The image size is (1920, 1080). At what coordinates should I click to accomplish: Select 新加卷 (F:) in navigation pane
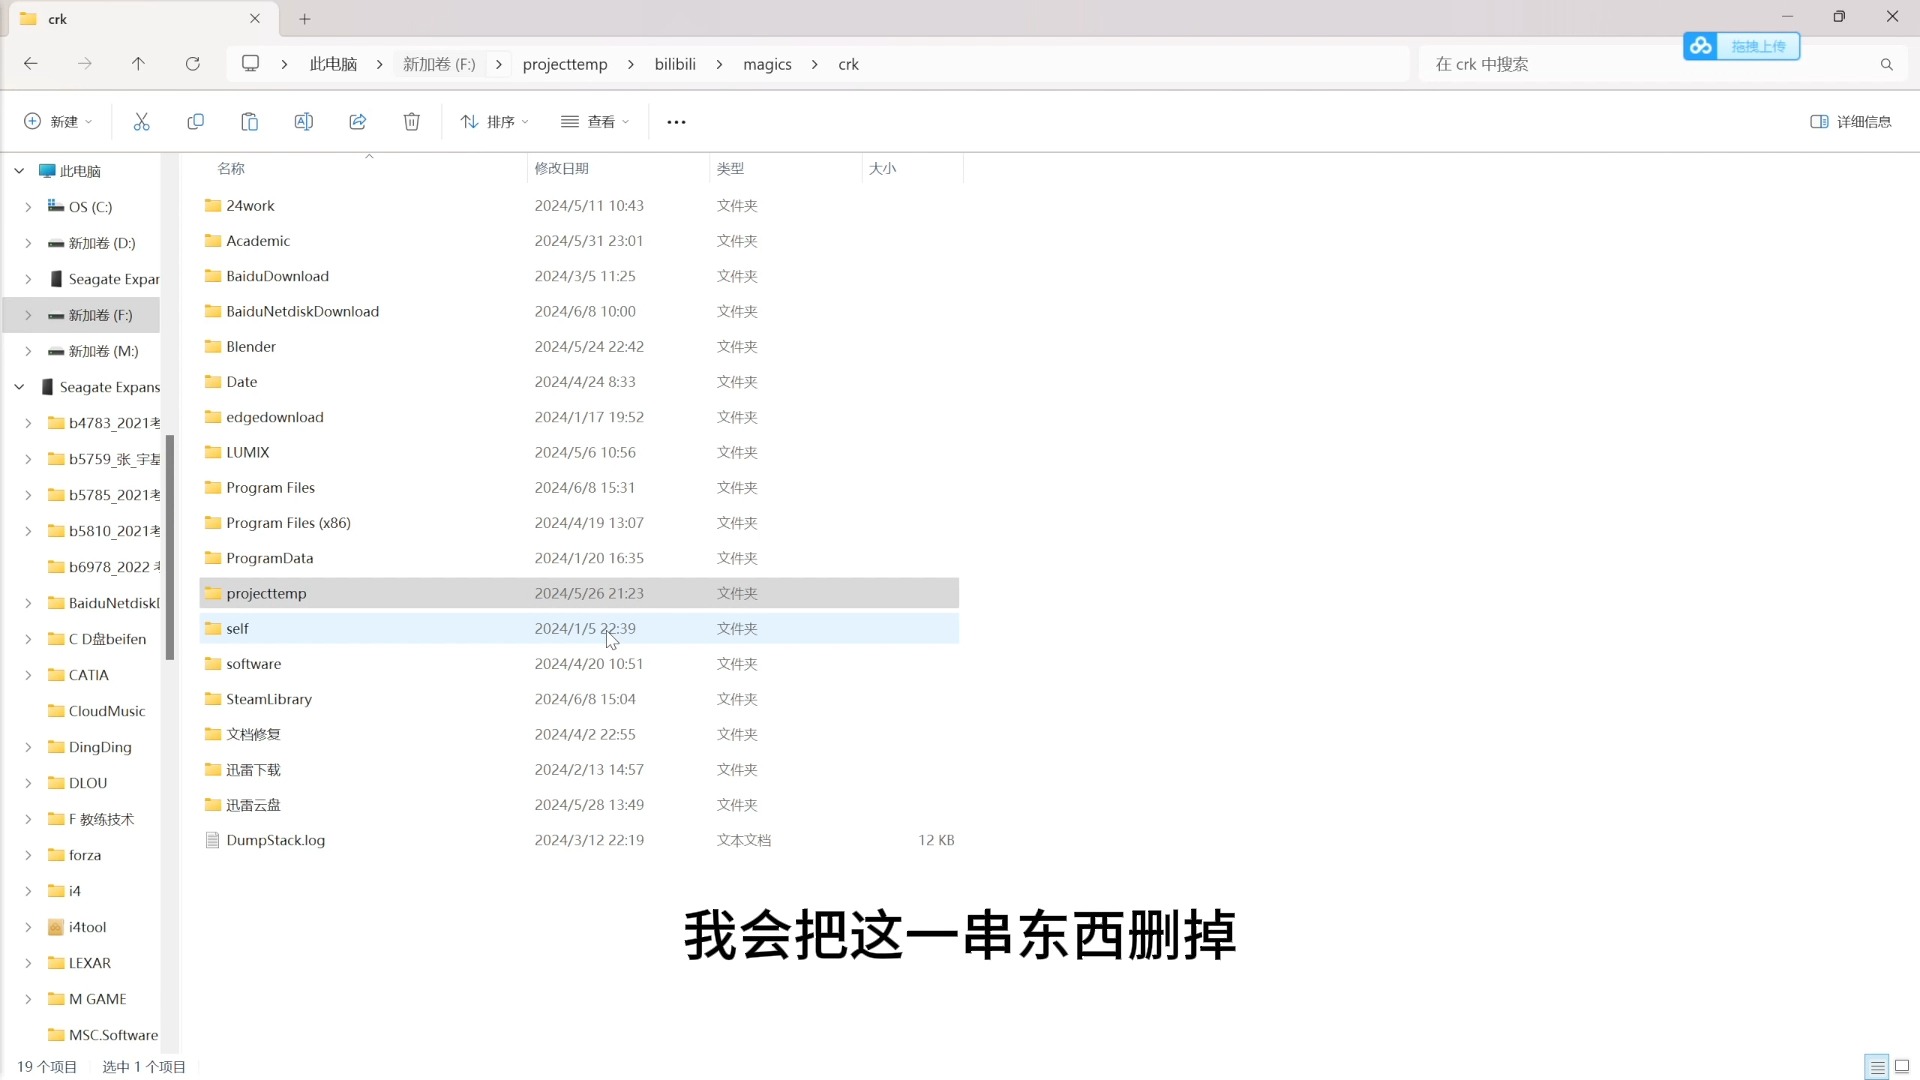coord(82,315)
